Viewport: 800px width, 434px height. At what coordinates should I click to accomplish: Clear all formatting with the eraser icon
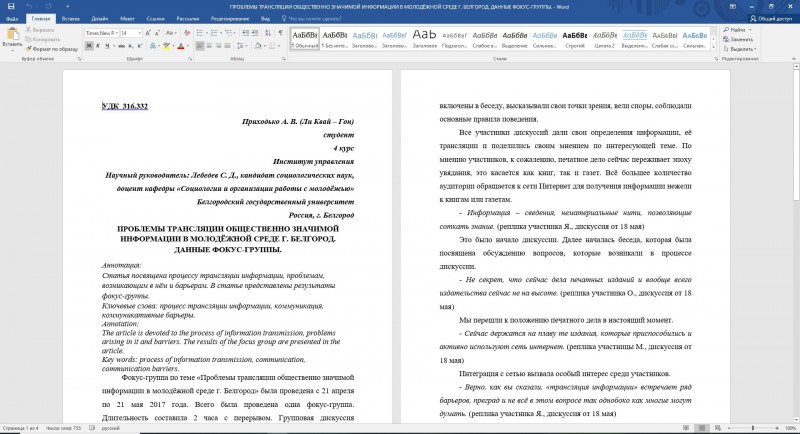(x=187, y=33)
